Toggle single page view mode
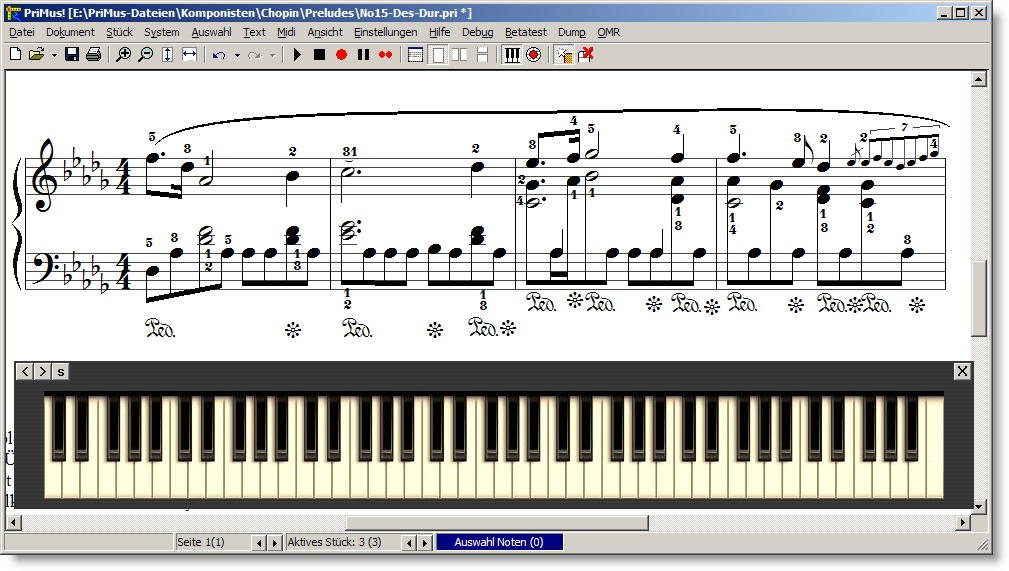The height and width of the screenshot is (571, 1009). tap(438, 54)
